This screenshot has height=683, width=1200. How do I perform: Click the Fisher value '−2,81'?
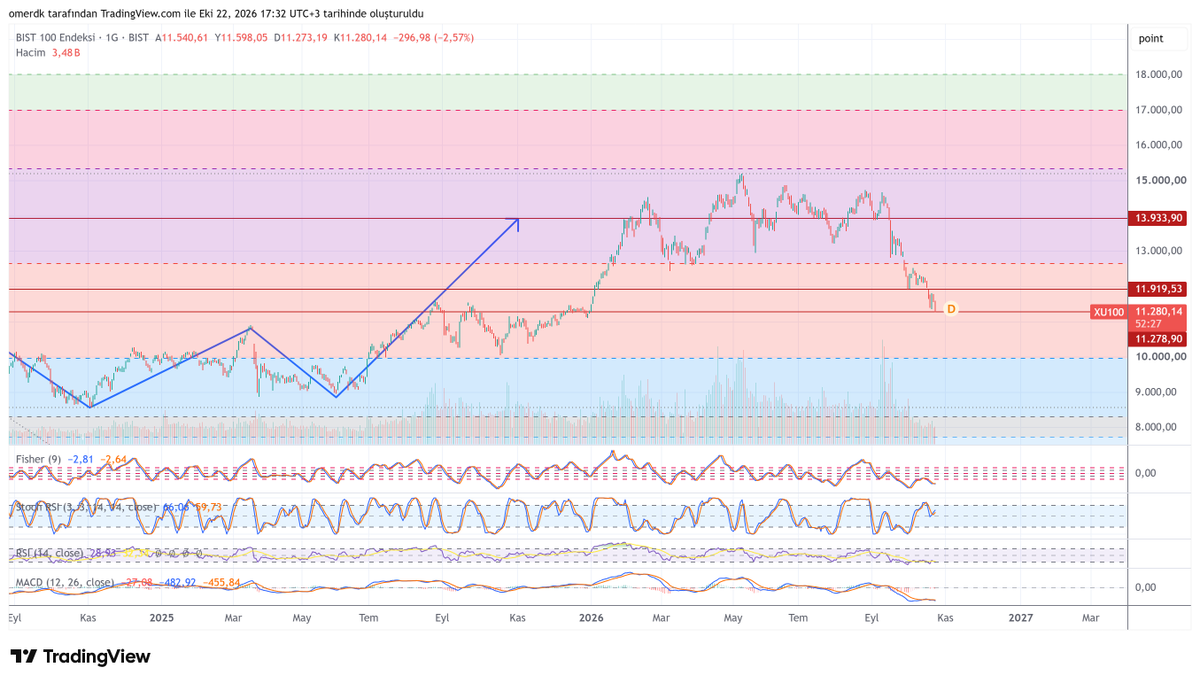tap(83, 459)
